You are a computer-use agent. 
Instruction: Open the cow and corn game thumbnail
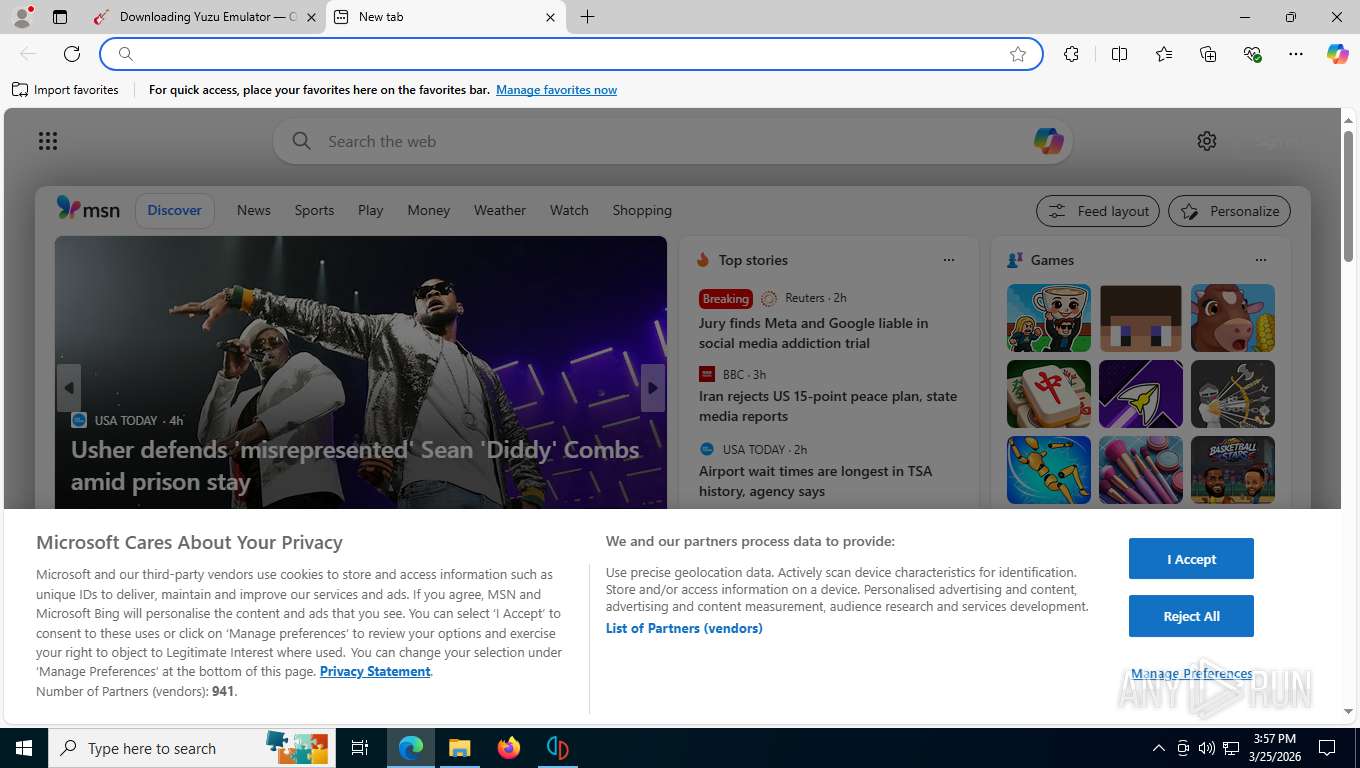(1233, 318)
